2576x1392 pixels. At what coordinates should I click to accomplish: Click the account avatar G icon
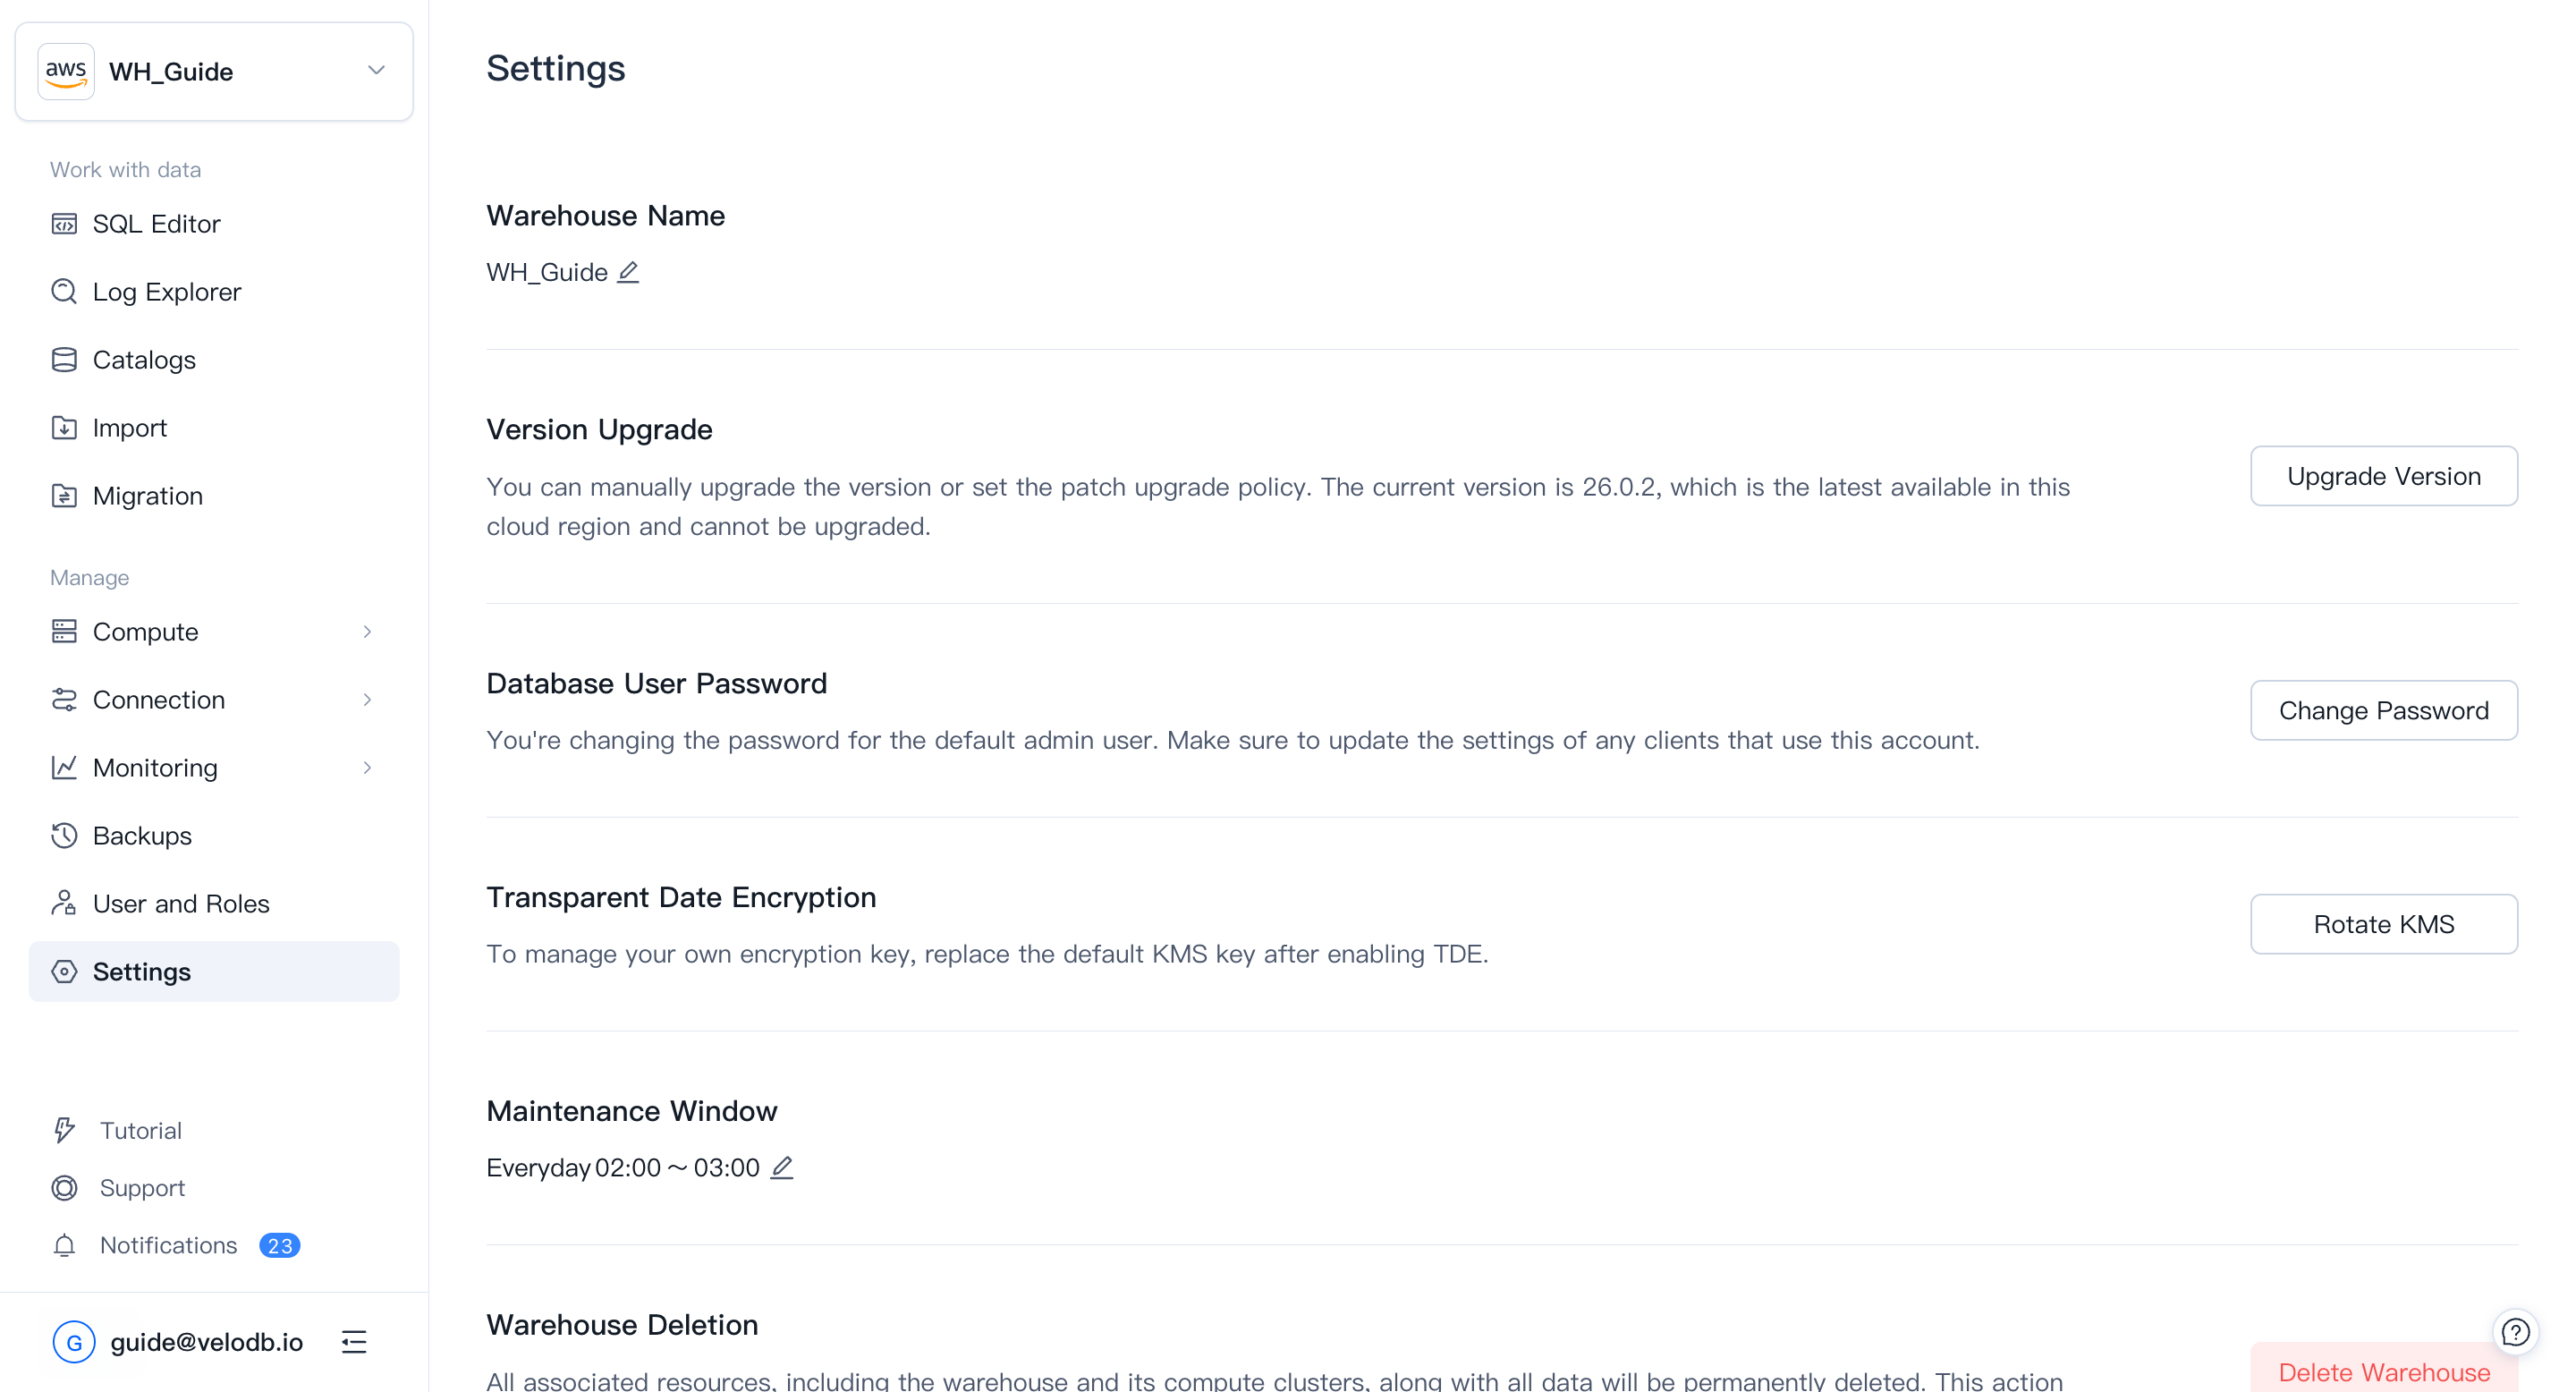pos(74,1342)
